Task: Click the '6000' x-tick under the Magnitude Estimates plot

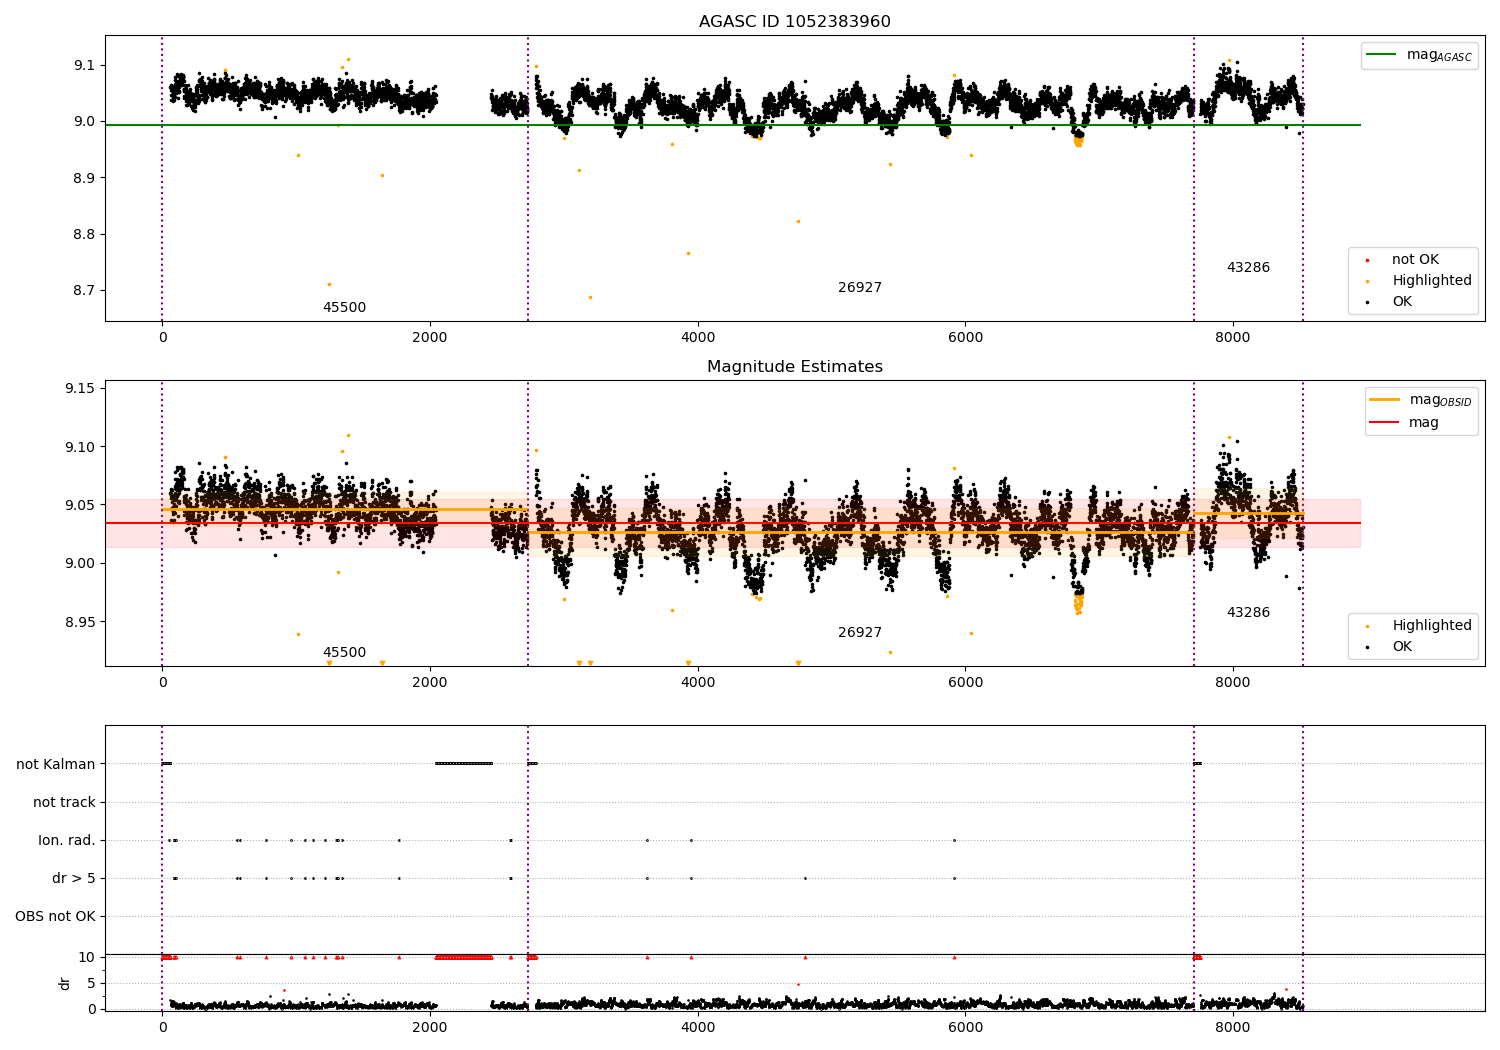Action: point(965,682)
